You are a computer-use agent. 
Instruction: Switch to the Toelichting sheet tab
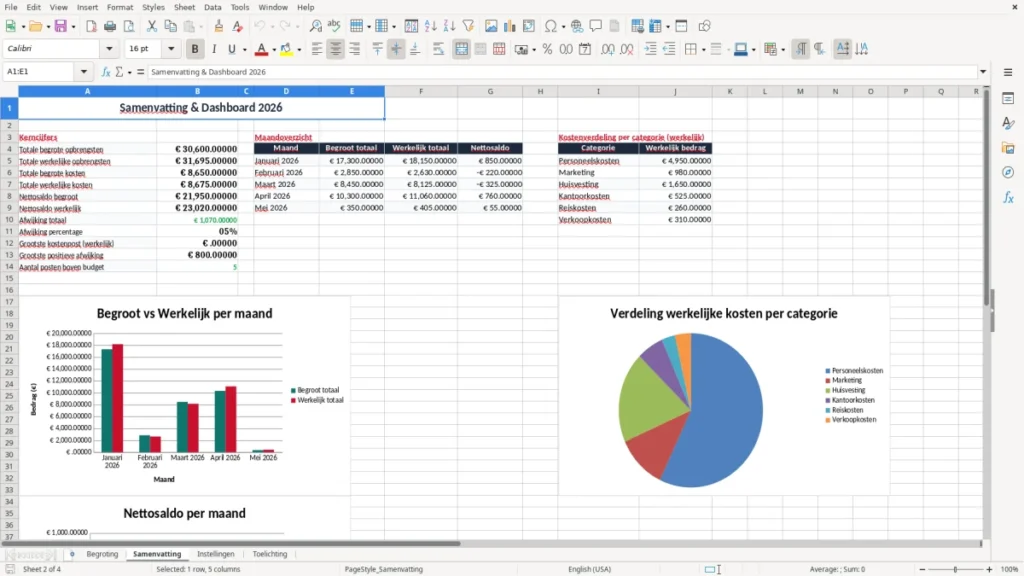point(270,554)
